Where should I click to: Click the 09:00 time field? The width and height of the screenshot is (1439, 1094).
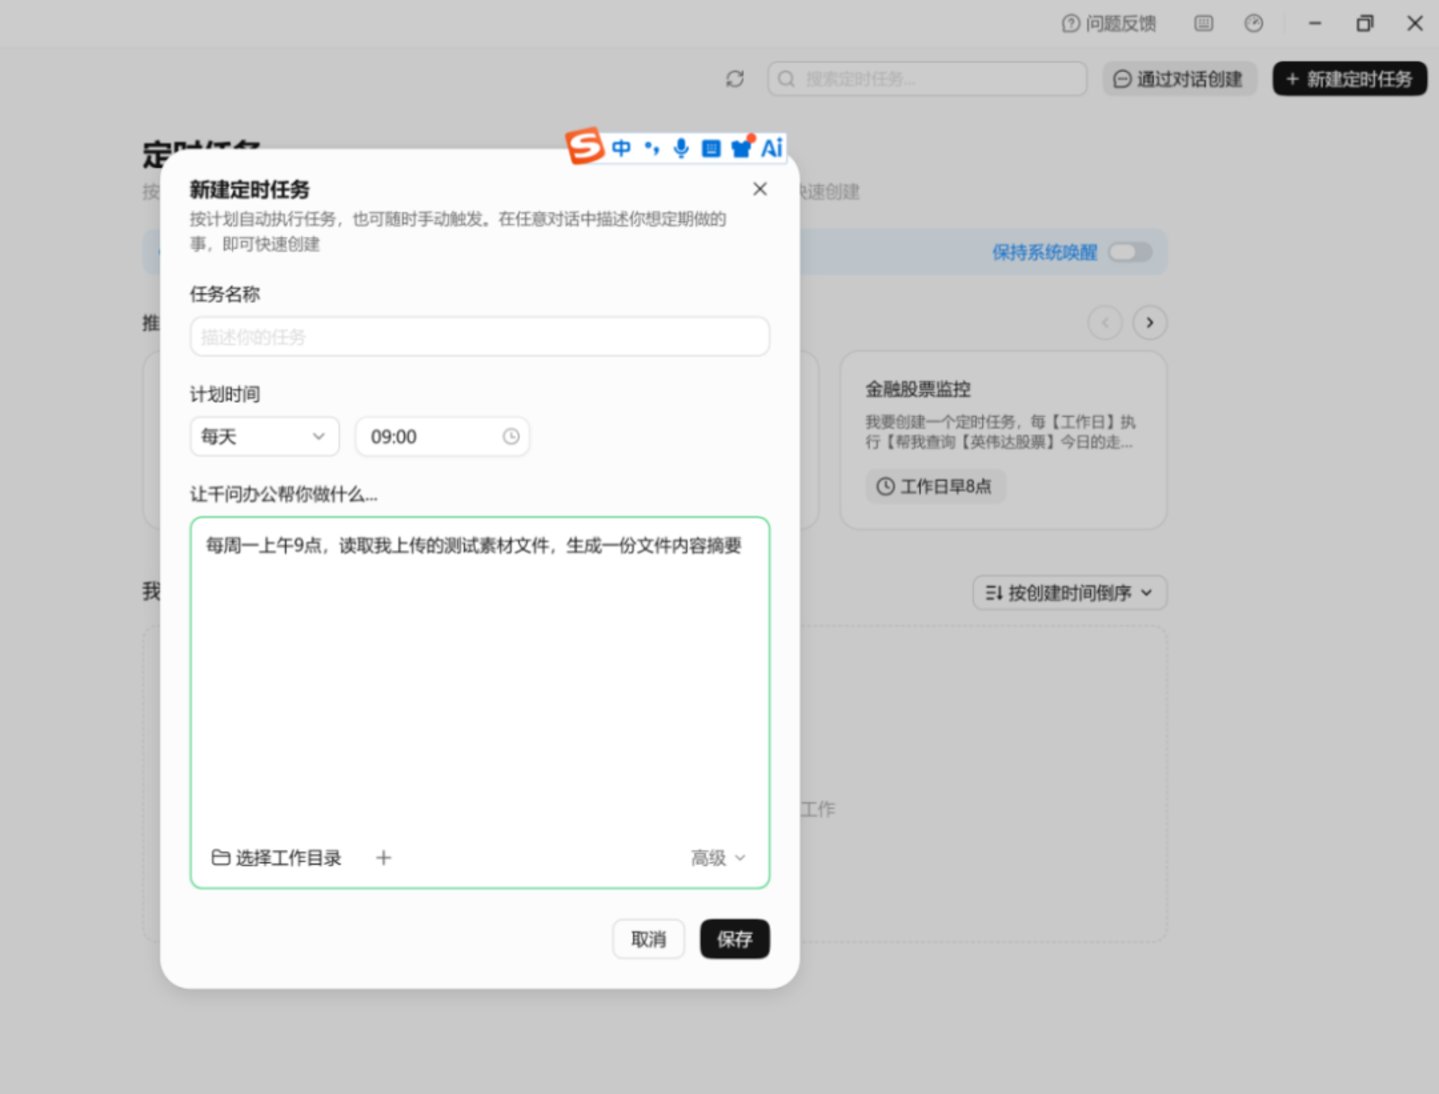tap(442, 437)
